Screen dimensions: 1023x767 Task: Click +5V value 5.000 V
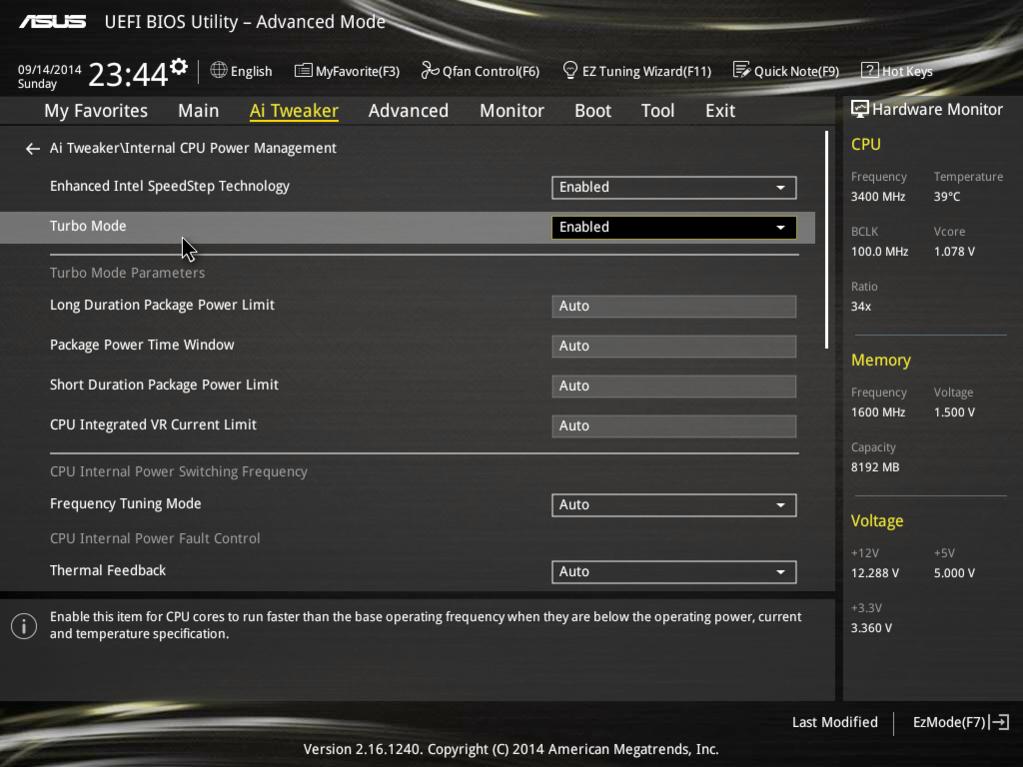click(x=954, y=573)
